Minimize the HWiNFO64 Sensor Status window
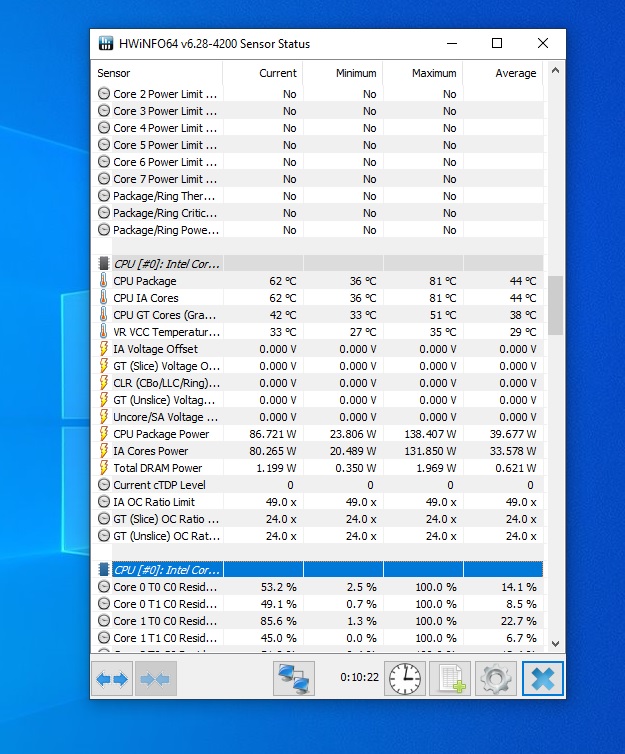The width and height of the screenshot is (625, 754). point(452,43)
